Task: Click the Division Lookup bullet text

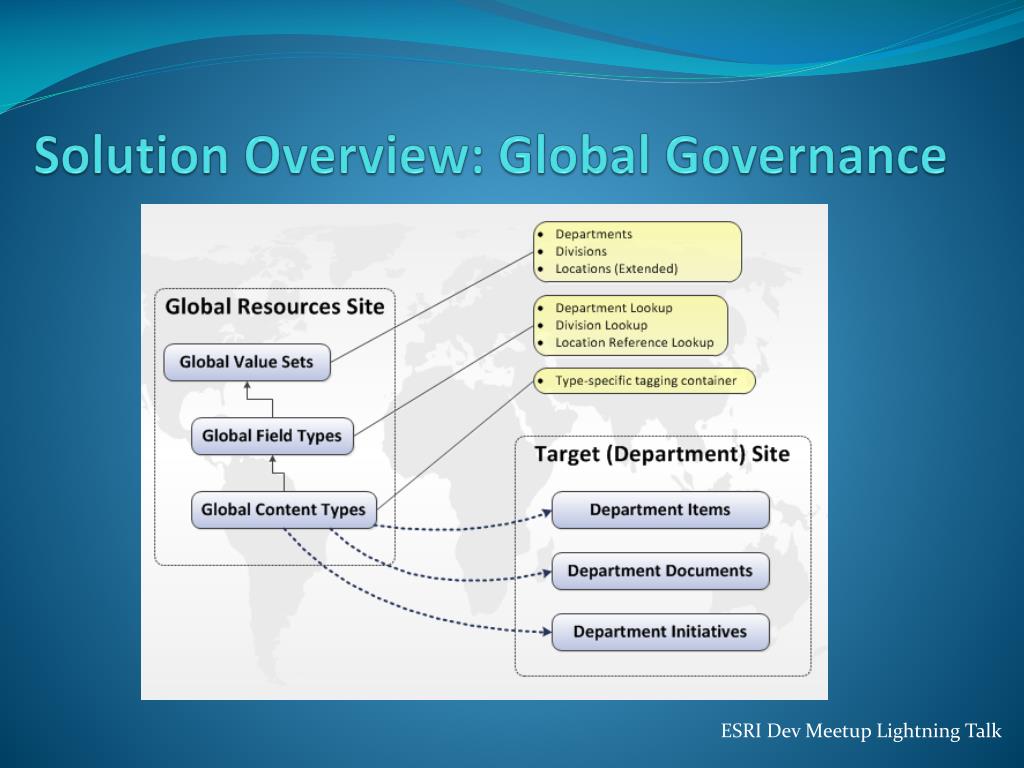Action: point(601,325)
